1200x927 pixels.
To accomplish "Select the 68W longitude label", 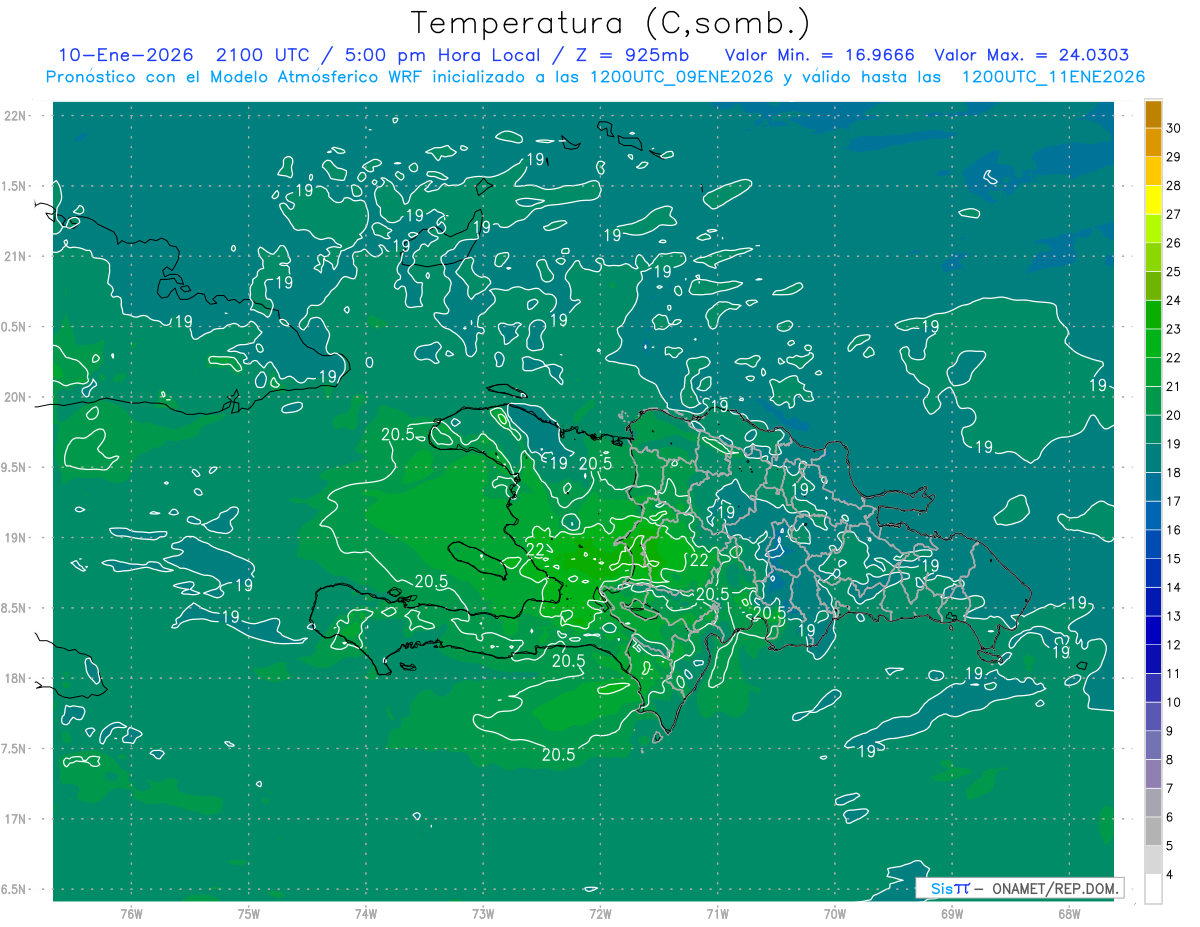I will click(1068, 914).
